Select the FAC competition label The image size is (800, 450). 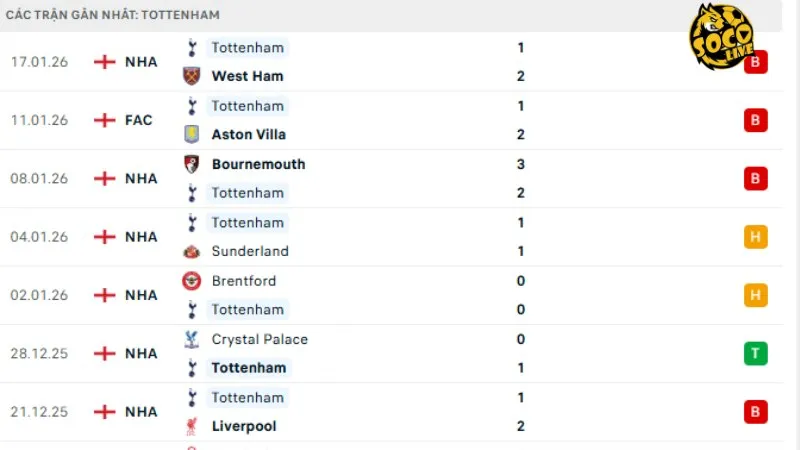(x=139, y=120)
